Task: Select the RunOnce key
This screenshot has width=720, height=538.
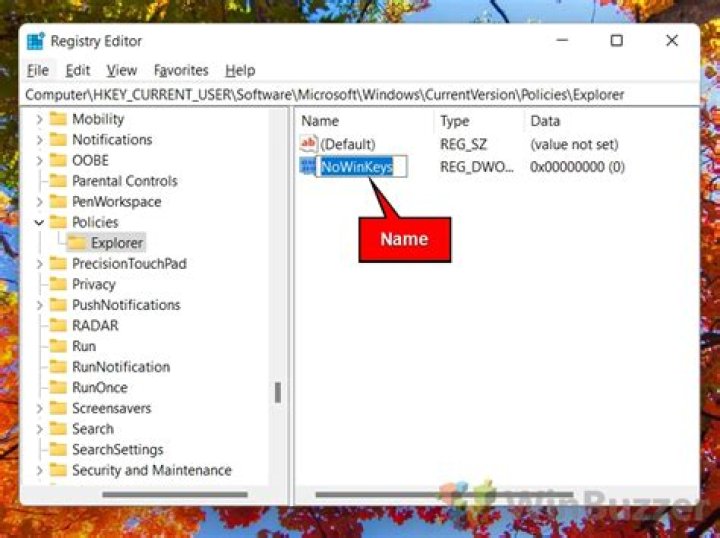Action: click(100, 387)
